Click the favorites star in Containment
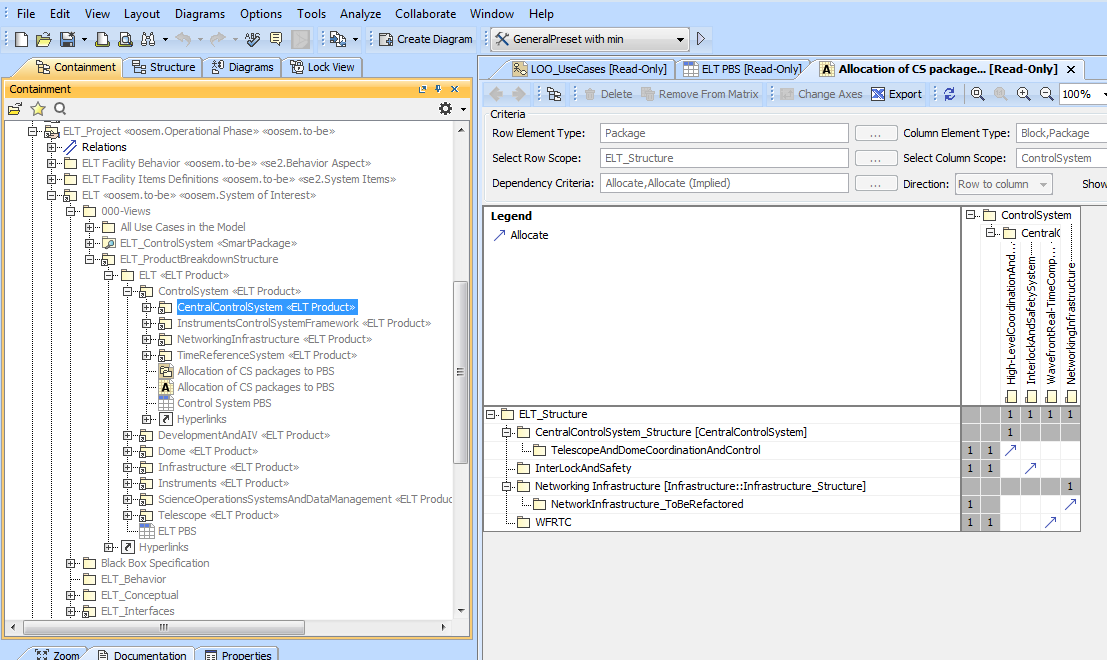Screen dimensions: 1107x660 click(x=38, y=108)
